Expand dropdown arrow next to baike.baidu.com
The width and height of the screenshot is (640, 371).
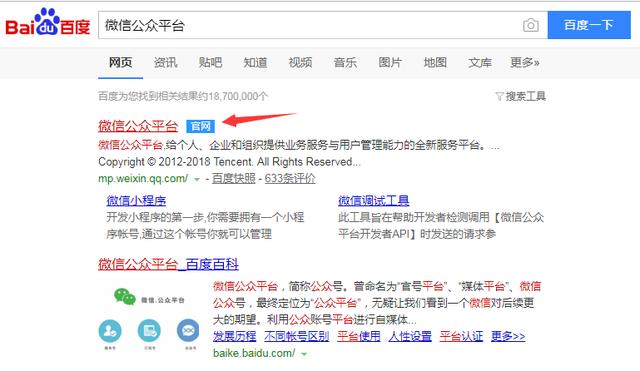click(304, 354)
